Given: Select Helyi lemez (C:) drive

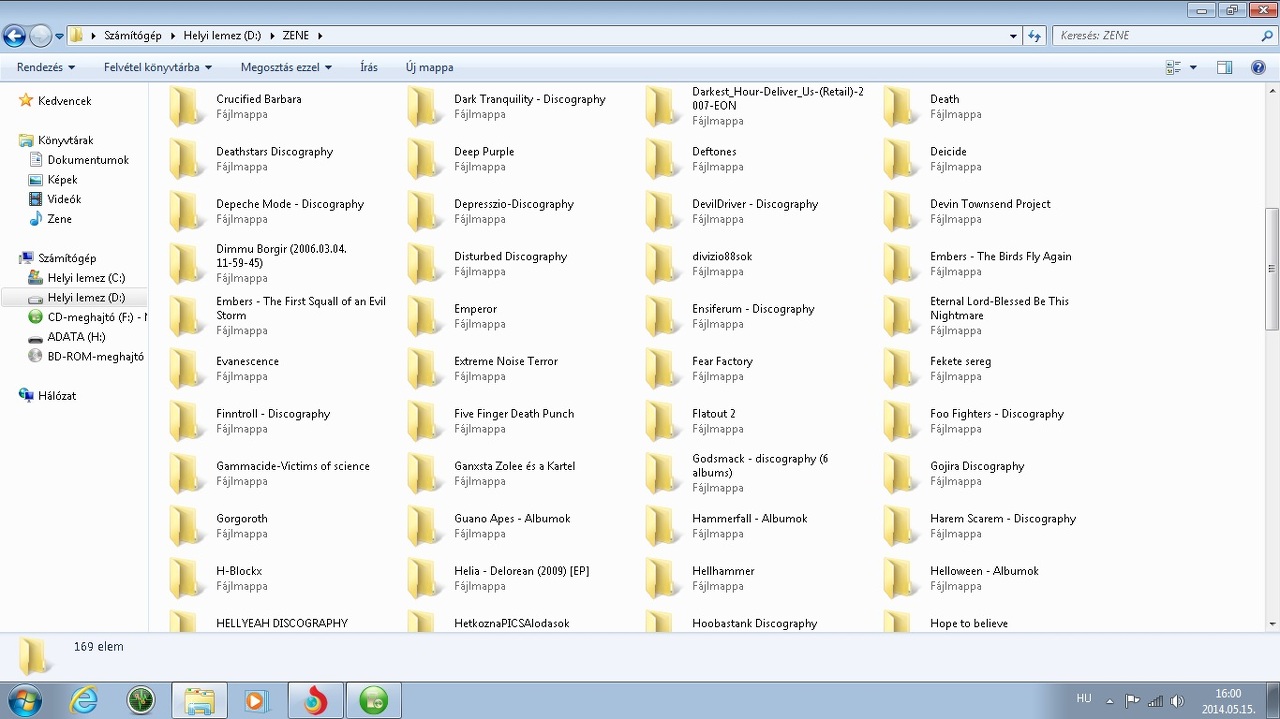Looking at the screenshot, I should point(86,278).
